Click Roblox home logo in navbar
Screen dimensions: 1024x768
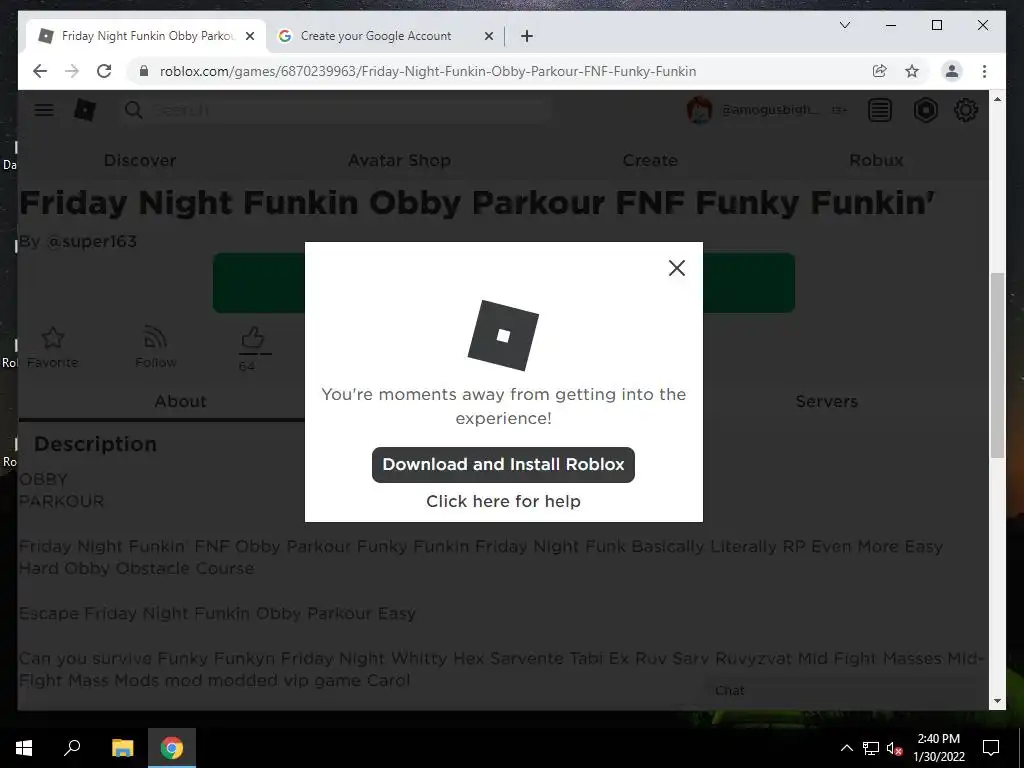point(84,110)
